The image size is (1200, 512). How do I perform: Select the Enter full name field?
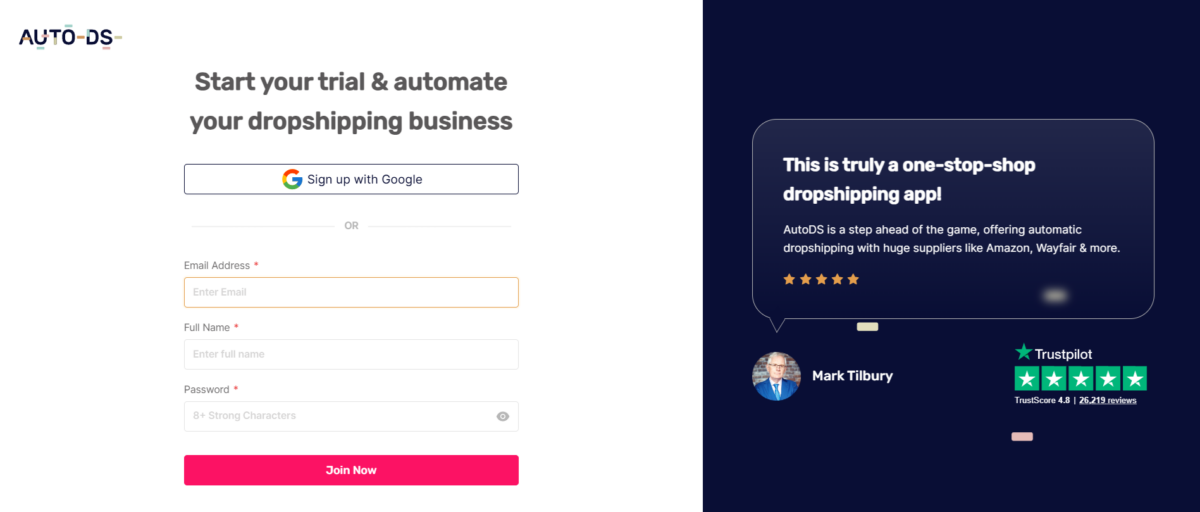tap(351, 354)
